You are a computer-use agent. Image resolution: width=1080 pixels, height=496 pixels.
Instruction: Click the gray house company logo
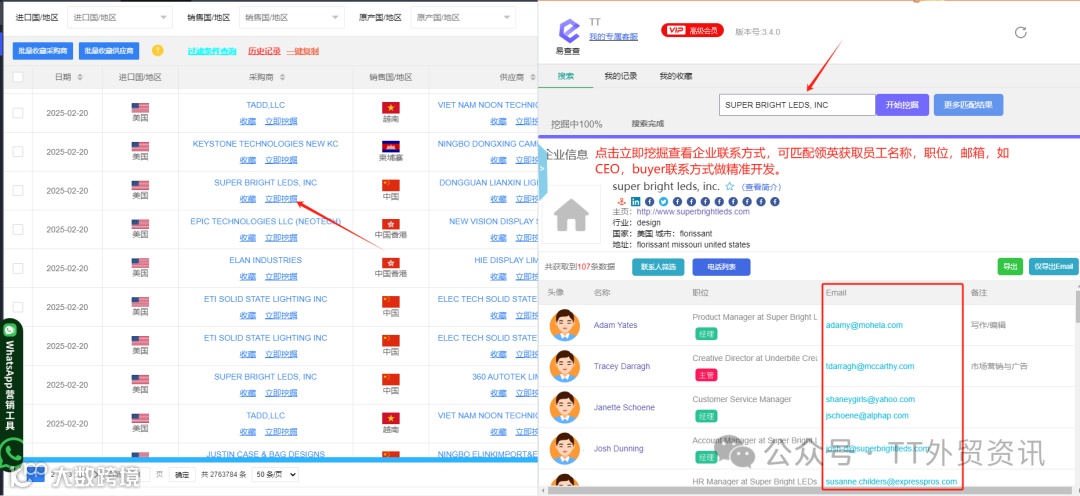point(571,214)
